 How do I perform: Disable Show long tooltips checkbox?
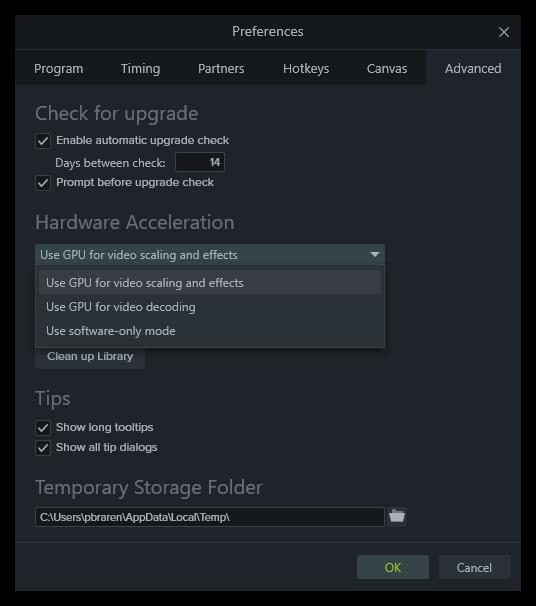coord(43,428)
